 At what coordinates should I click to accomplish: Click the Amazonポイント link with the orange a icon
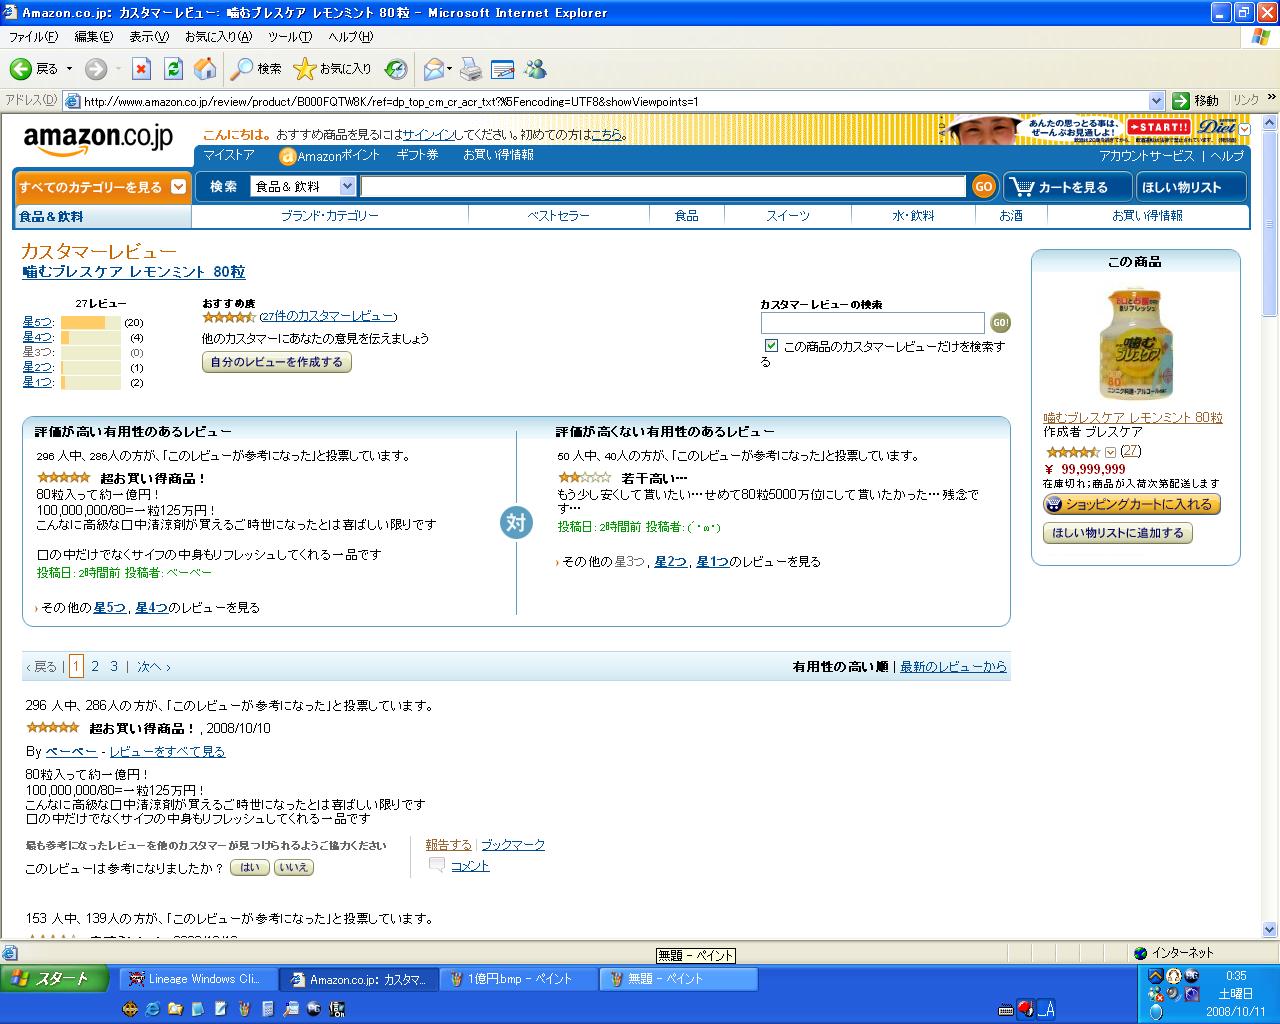click(x=329, y=156)
